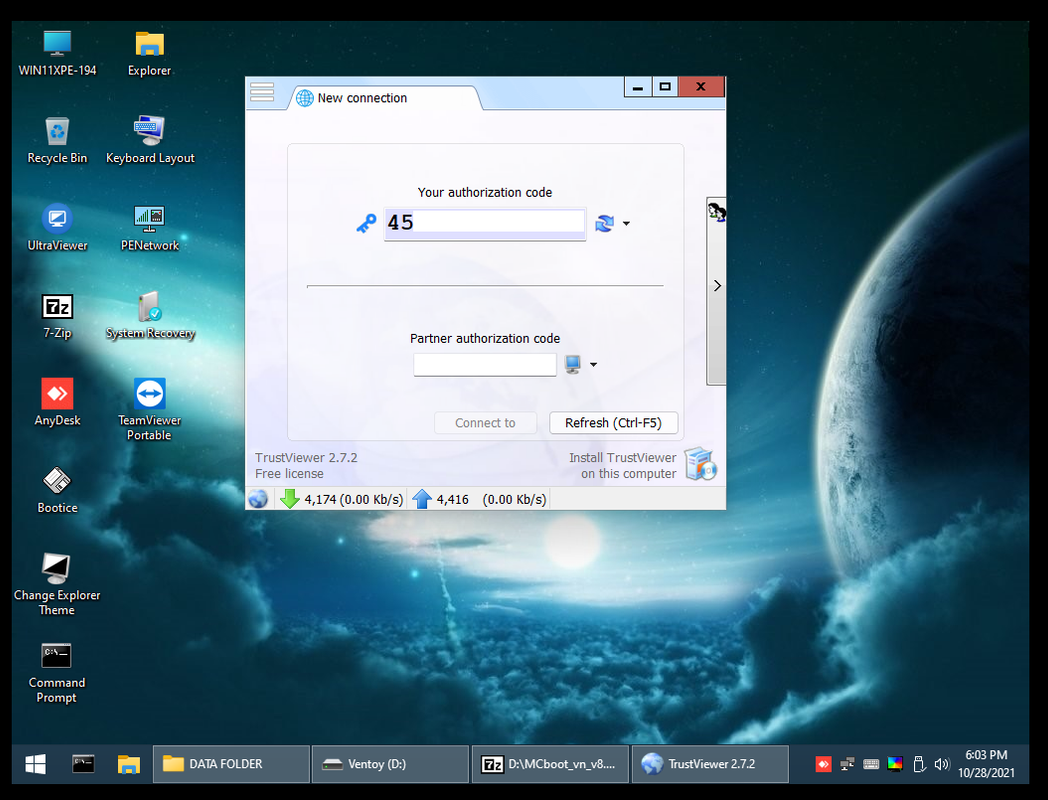Launch 7-Zip from desktop

pos(57,316)
